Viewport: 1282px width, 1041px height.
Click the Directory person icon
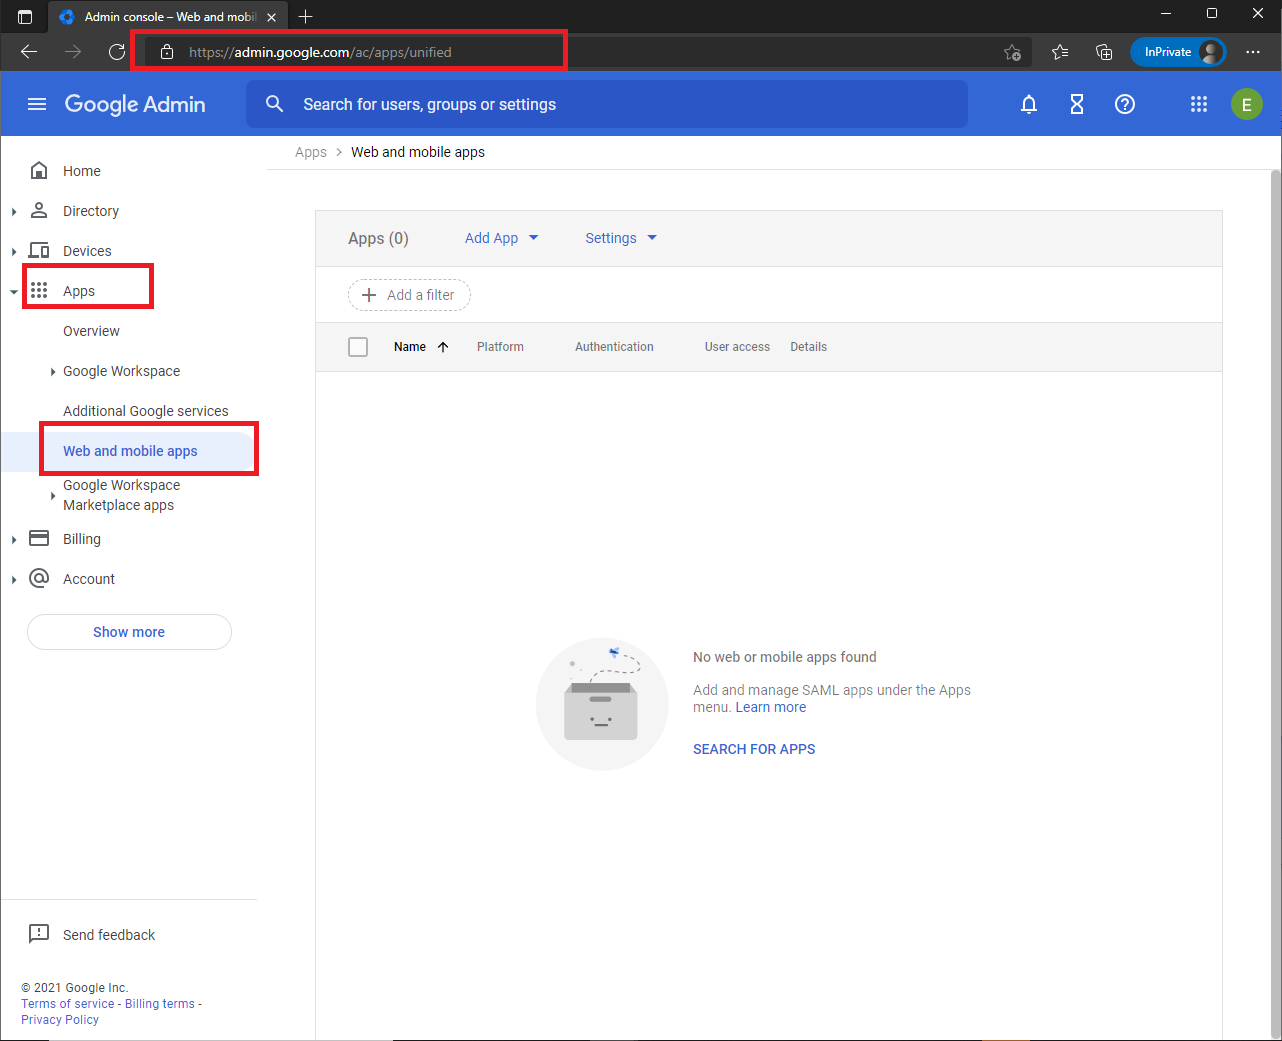coord(39,210)
